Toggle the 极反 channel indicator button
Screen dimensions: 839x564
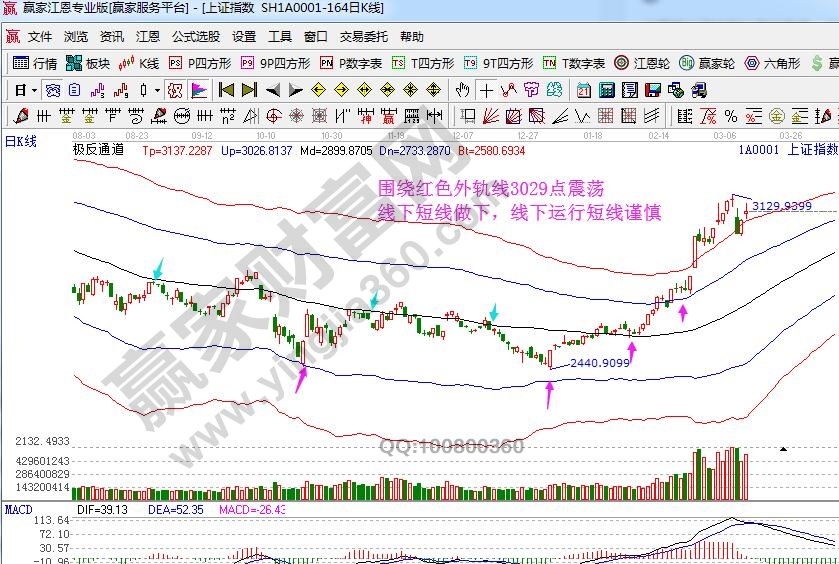pos(176,90)
